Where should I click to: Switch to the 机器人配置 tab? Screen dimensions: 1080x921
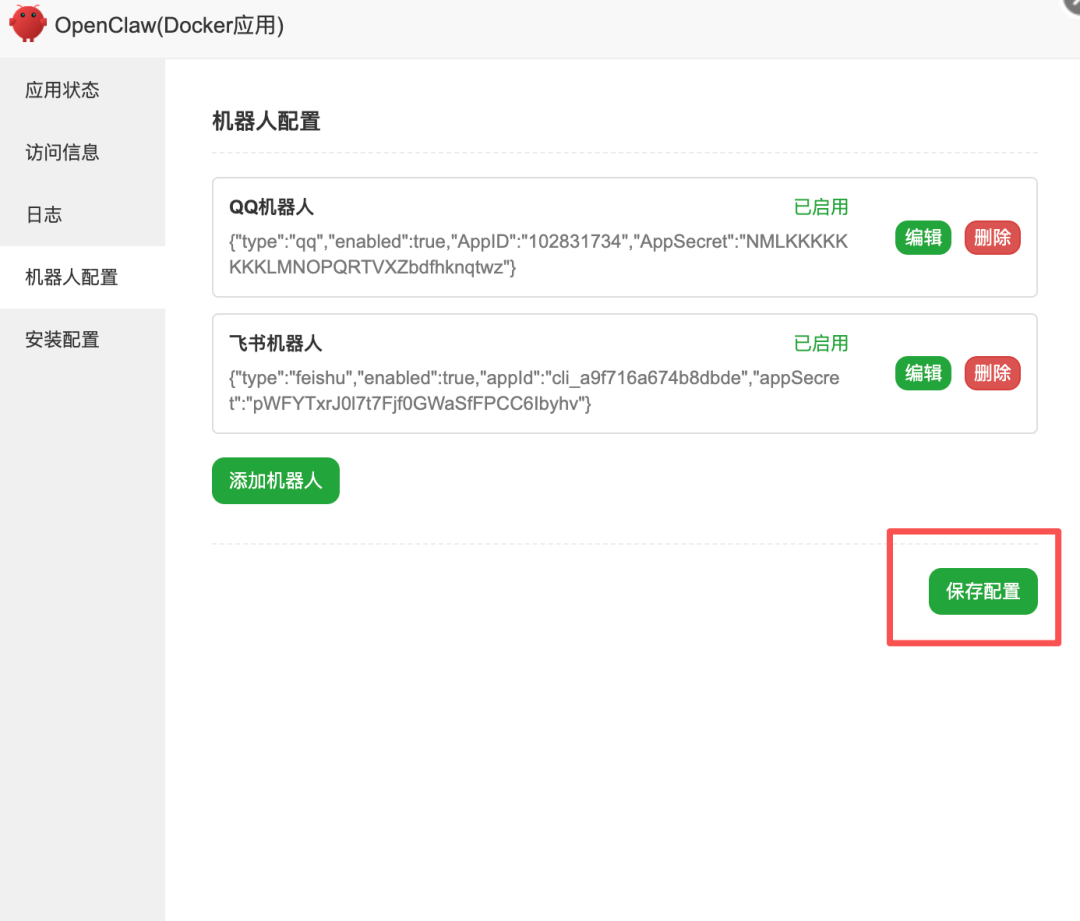[x=69, y=277]
